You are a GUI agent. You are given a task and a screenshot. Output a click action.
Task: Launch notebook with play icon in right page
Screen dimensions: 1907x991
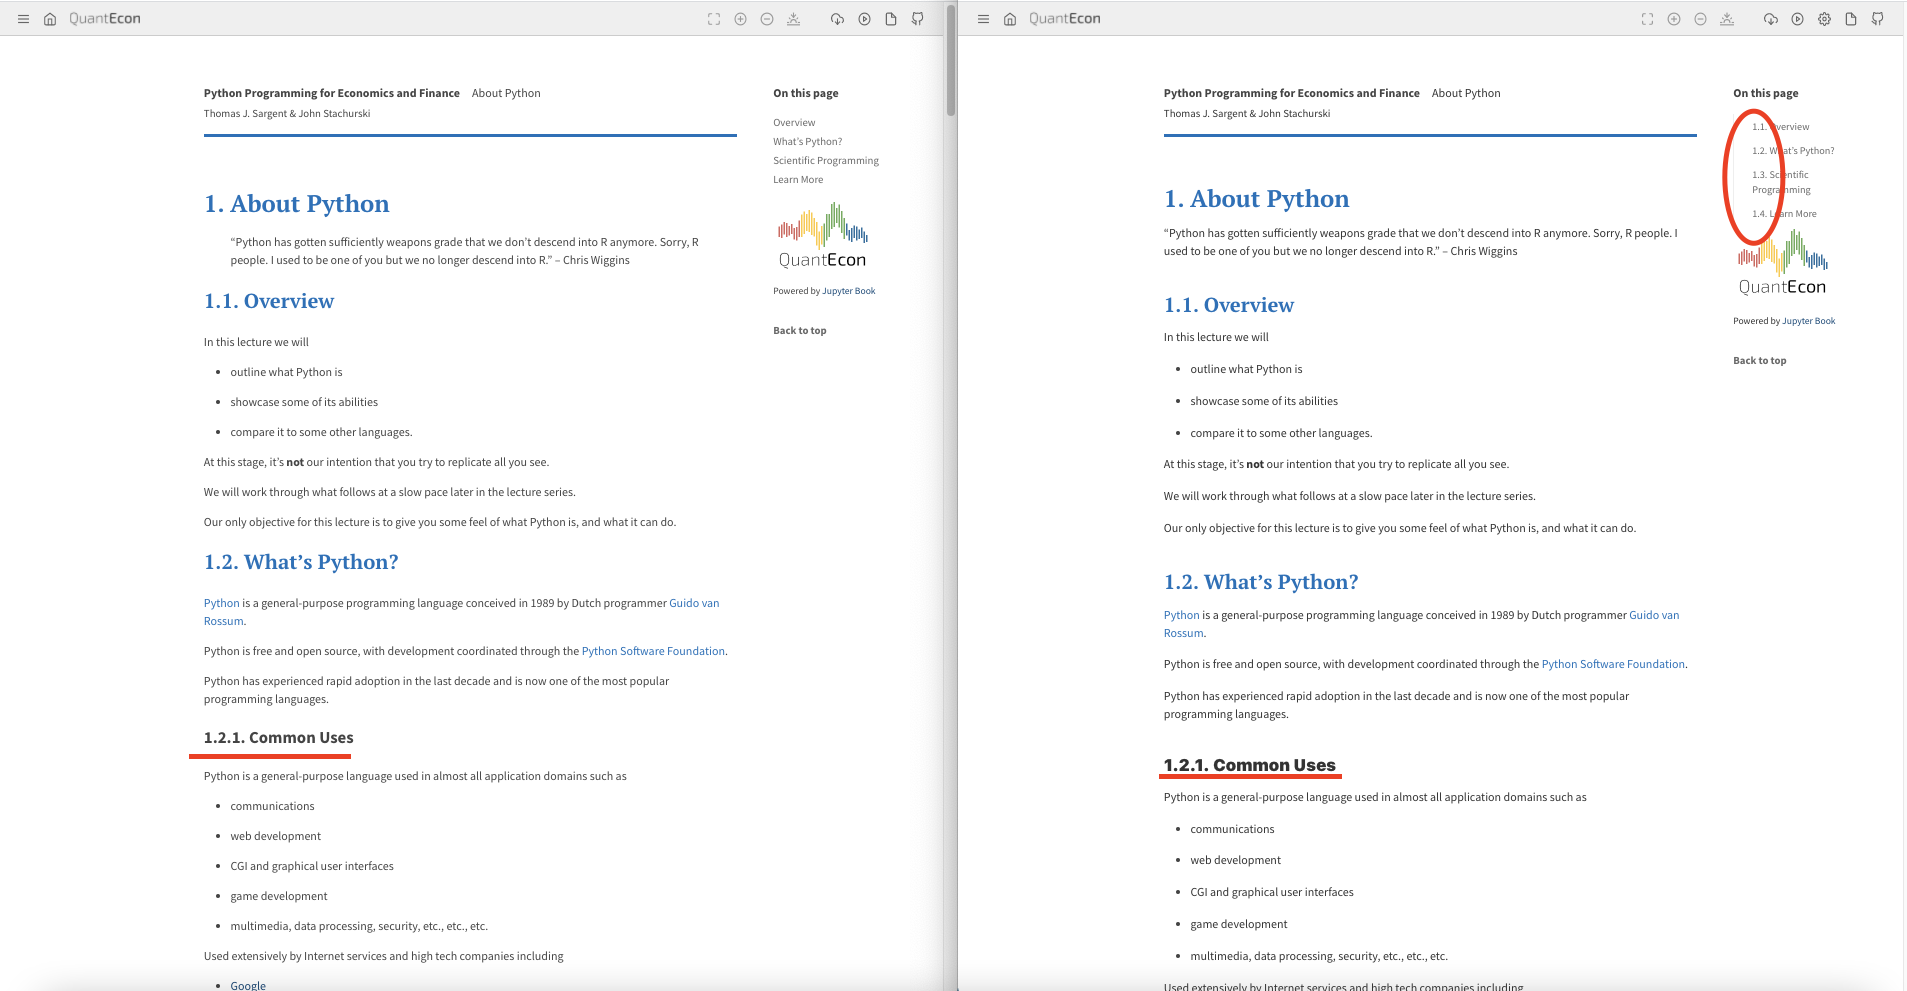pyautogui.click(x=1798, y=19)
